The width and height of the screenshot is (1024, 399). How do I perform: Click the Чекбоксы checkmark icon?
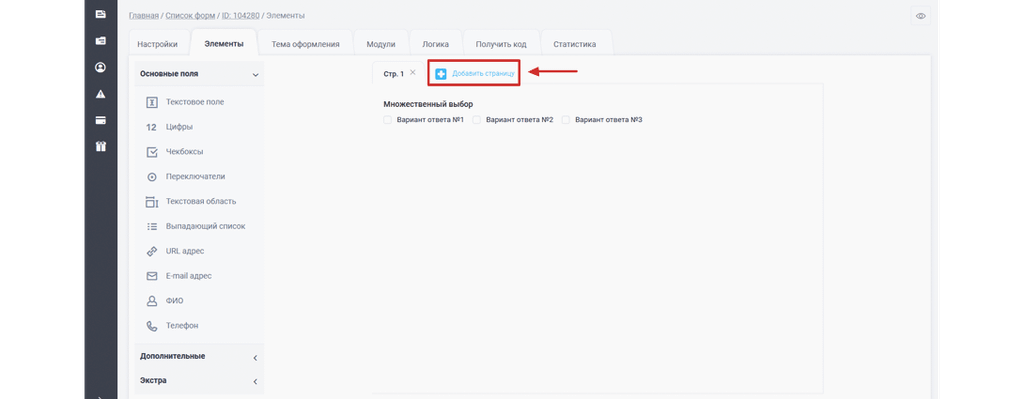tap(152, 152)
